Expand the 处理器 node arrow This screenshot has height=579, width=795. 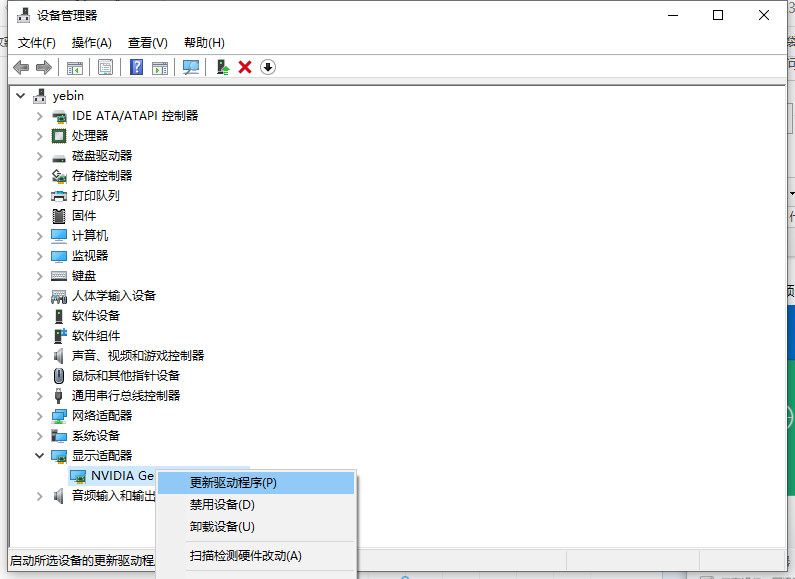[x=40, y=136]
